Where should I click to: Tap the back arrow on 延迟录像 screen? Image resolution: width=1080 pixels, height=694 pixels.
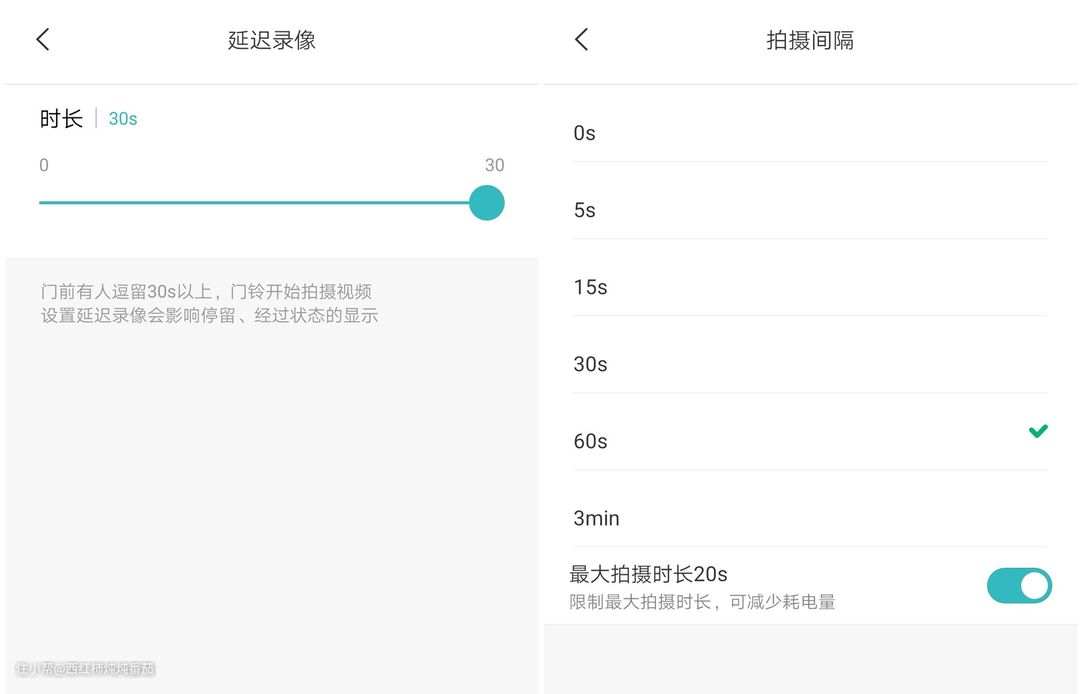pyautogui.click(x=43, y=40)
